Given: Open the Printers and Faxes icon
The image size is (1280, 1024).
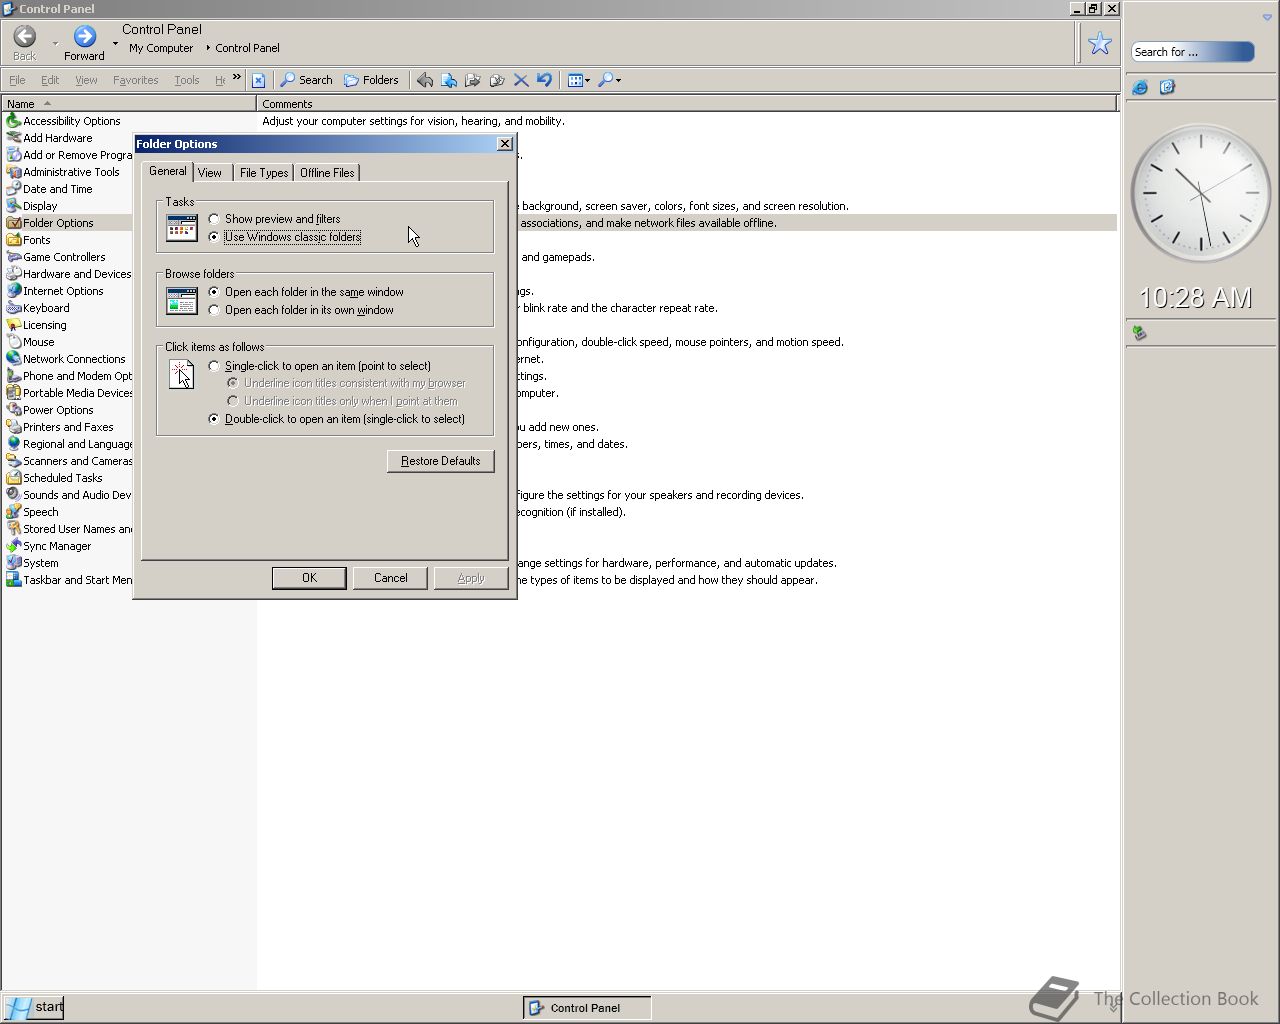Looking at the screenshot, I should (14, 427).
